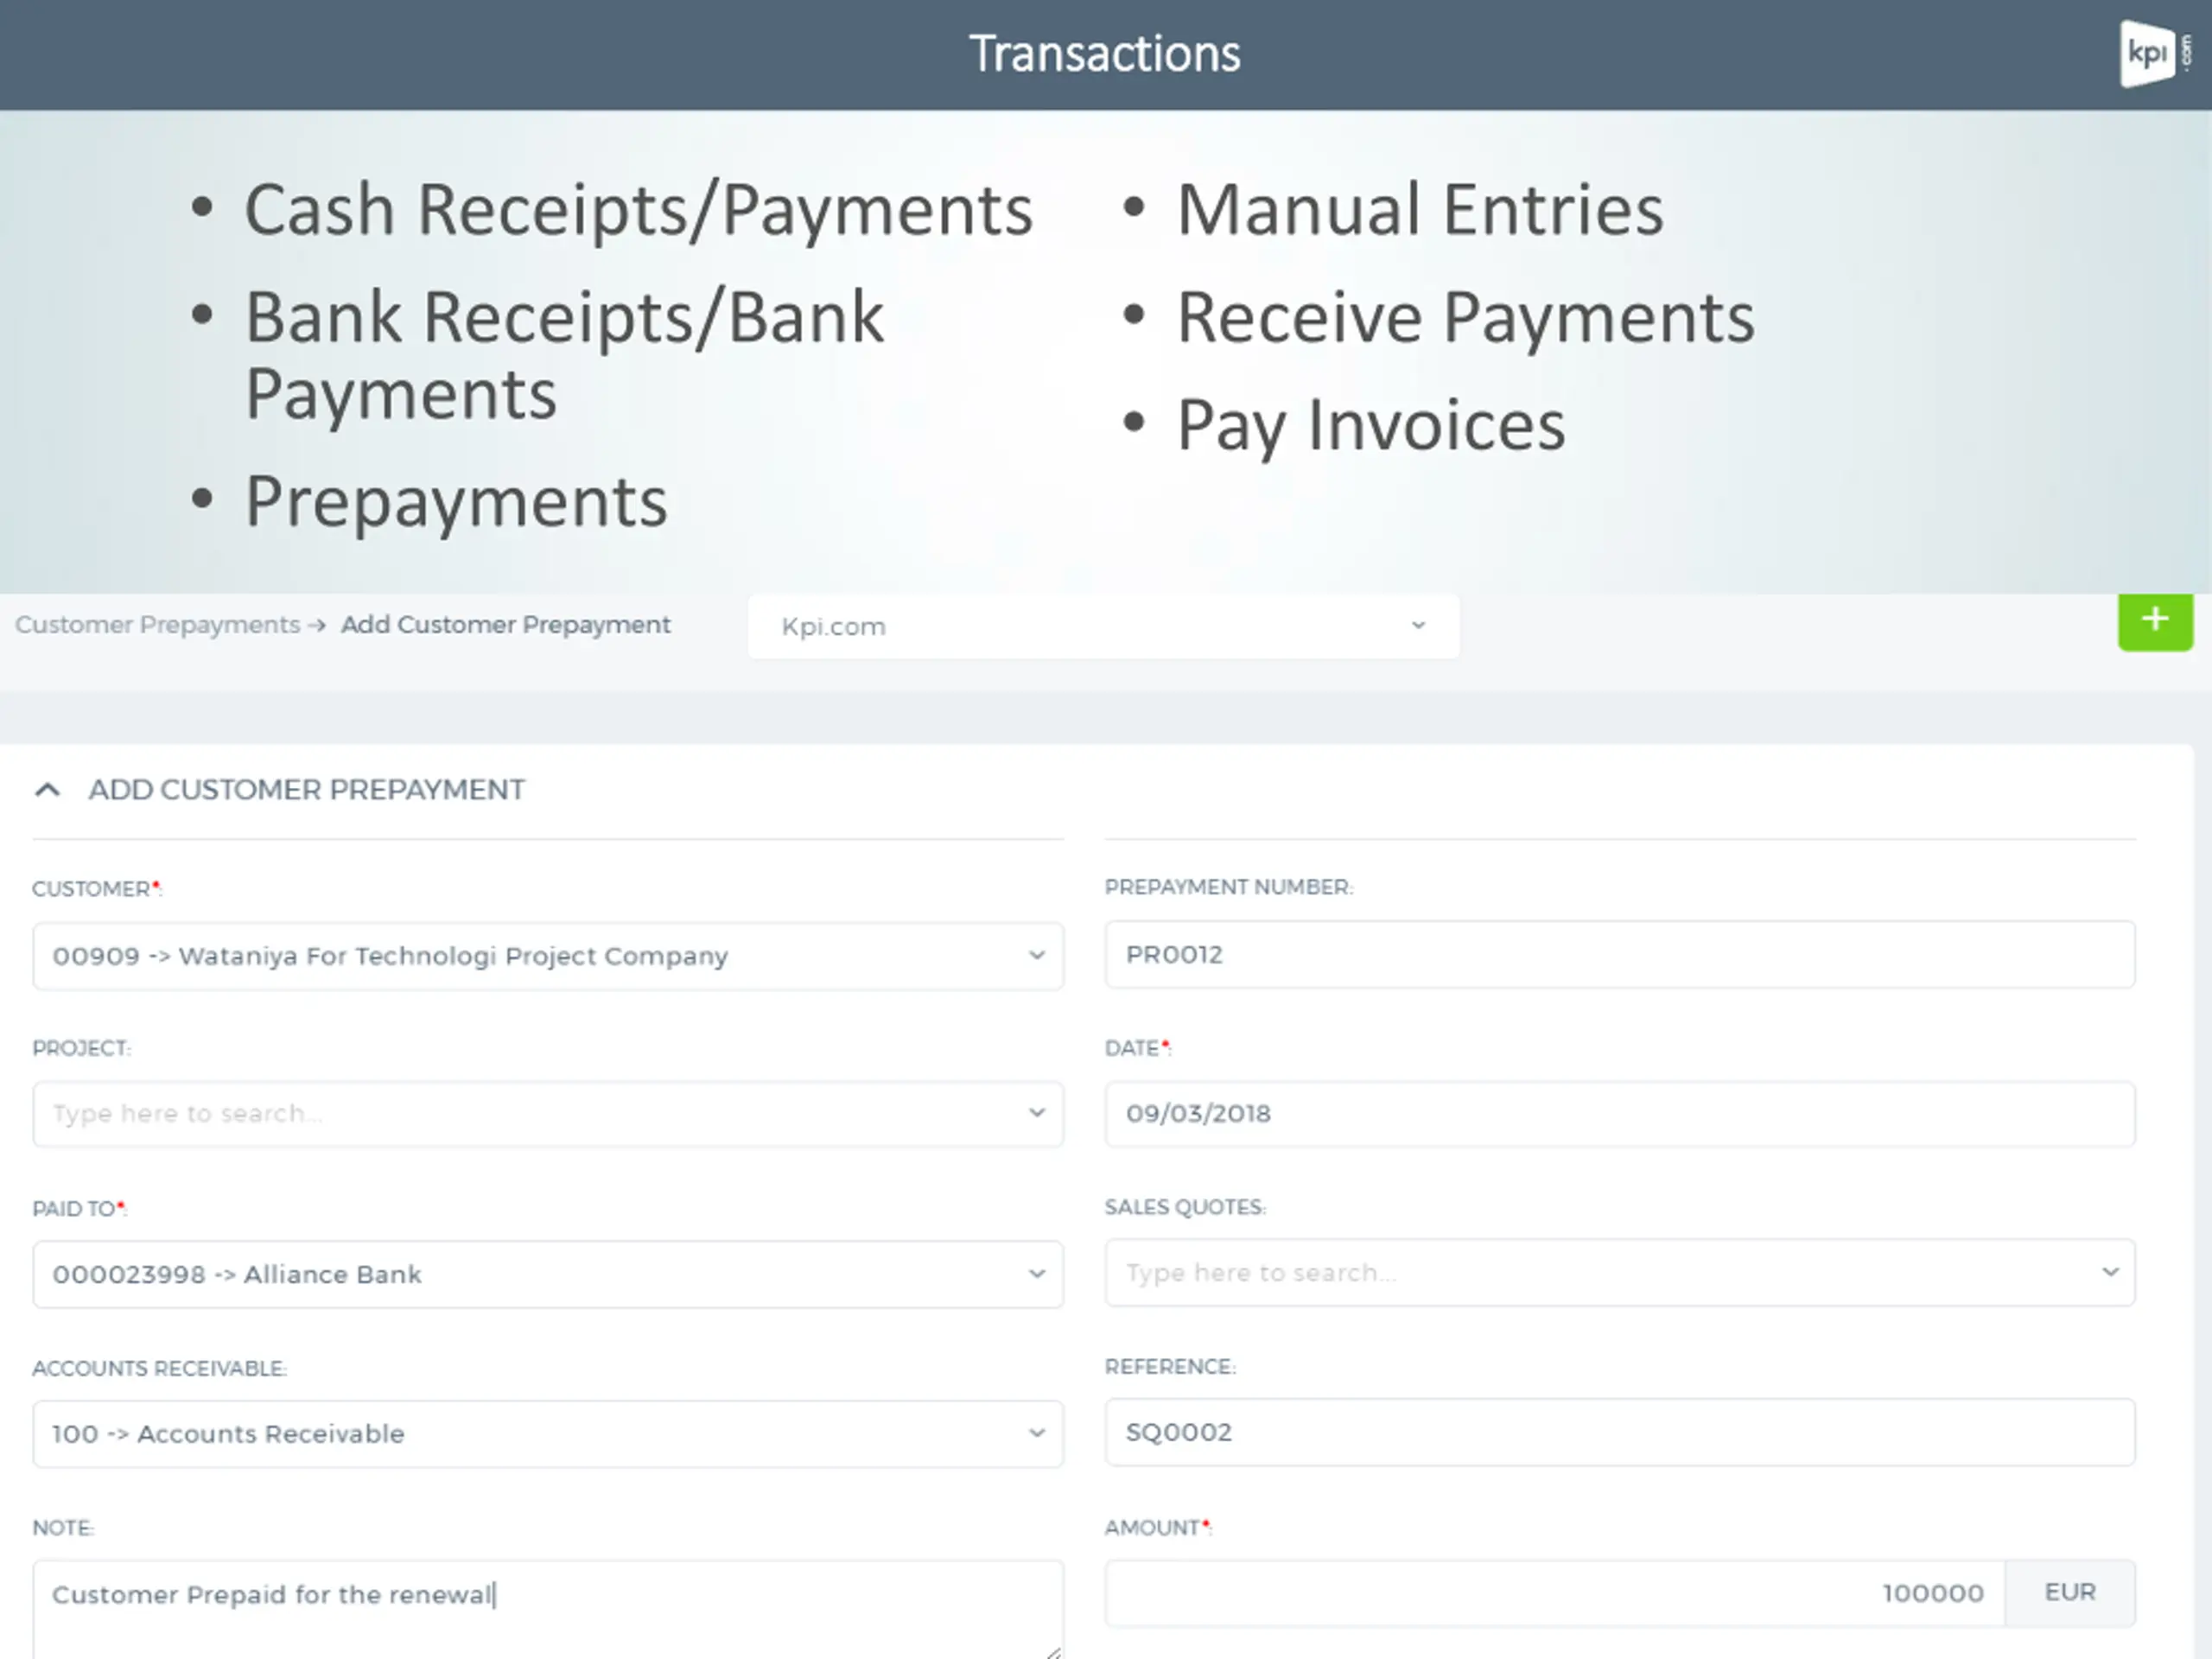
Task: Open the Customer dropdown
Action: 548,956
